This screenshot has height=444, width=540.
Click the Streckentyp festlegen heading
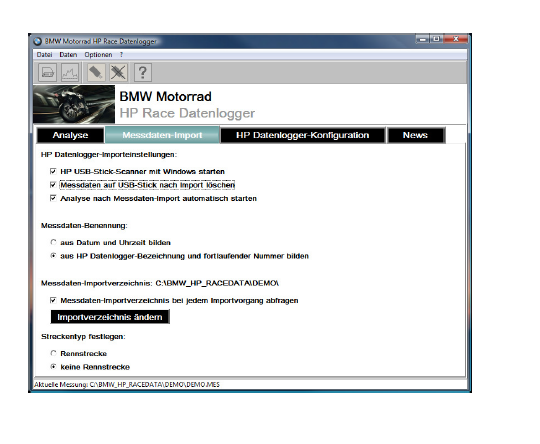pos(83,337)
